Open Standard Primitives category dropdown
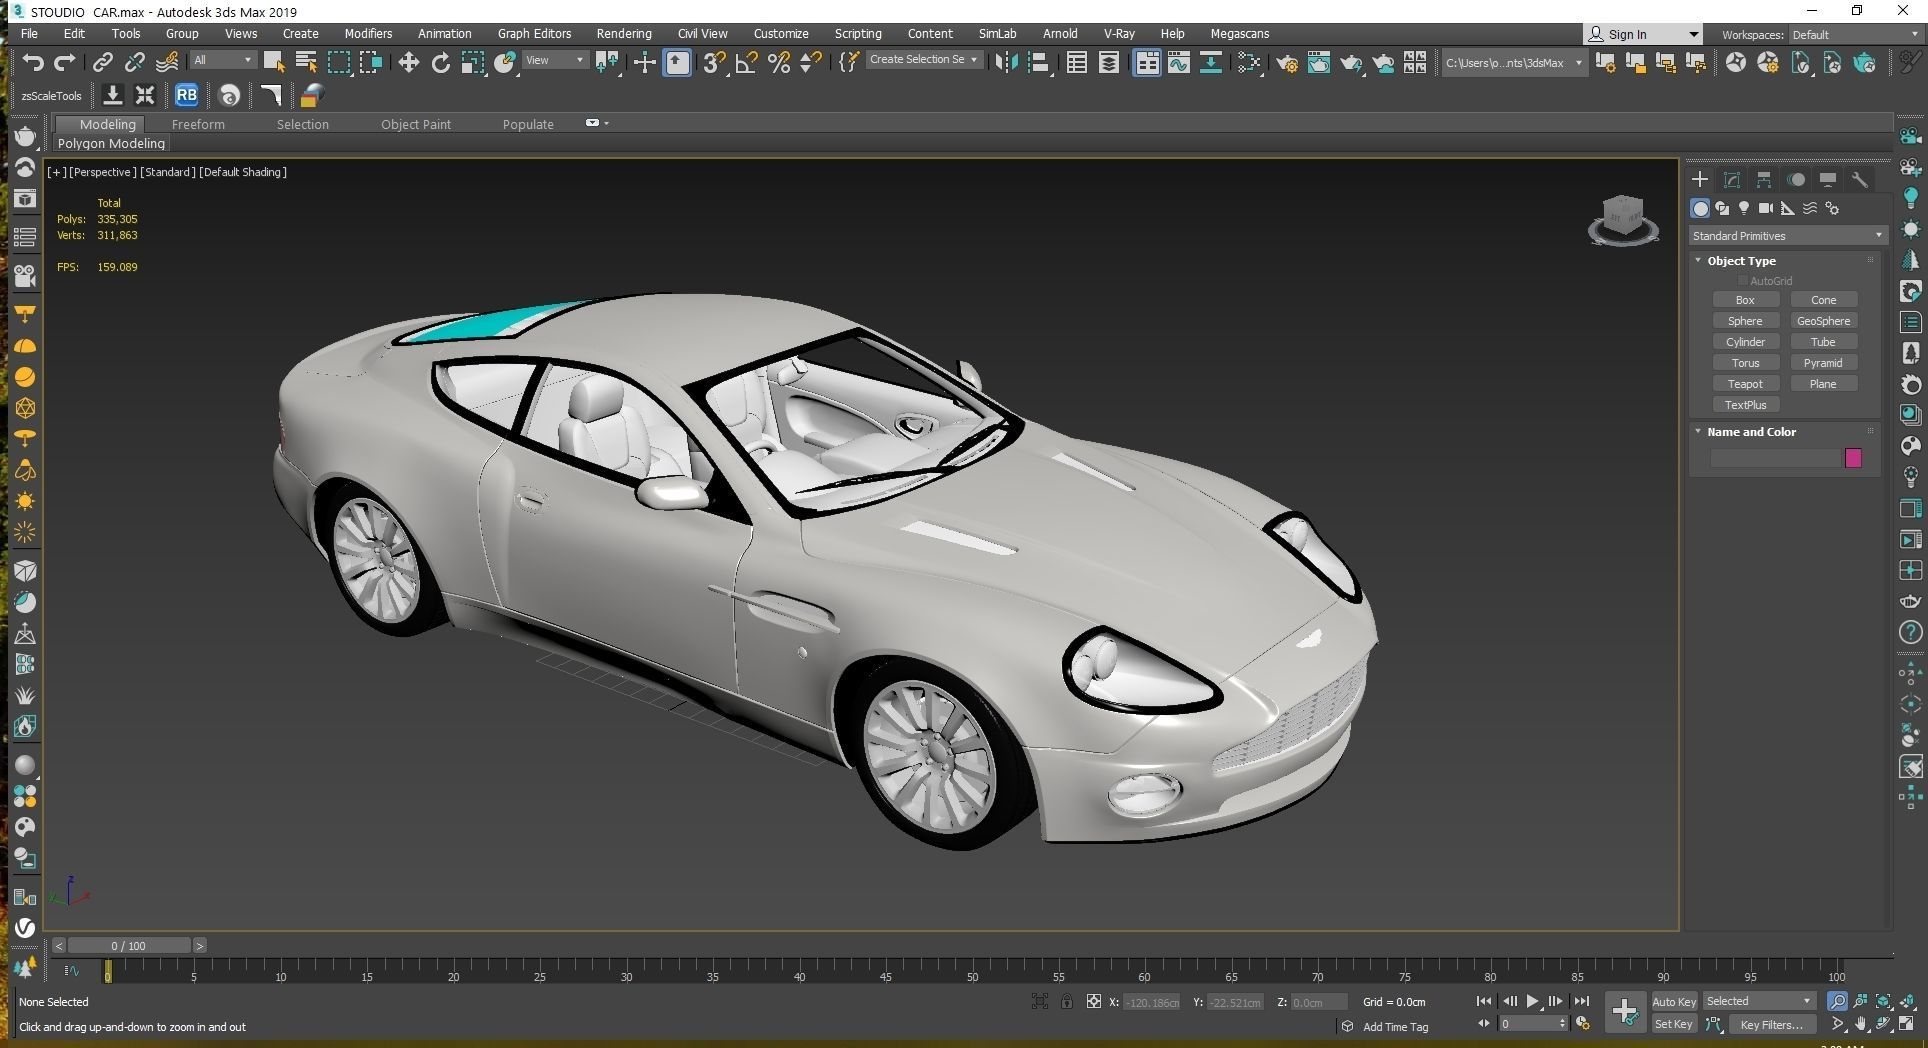Image resolution: width=1928 pixels, height=1048 pixels. pos(1788,236)
